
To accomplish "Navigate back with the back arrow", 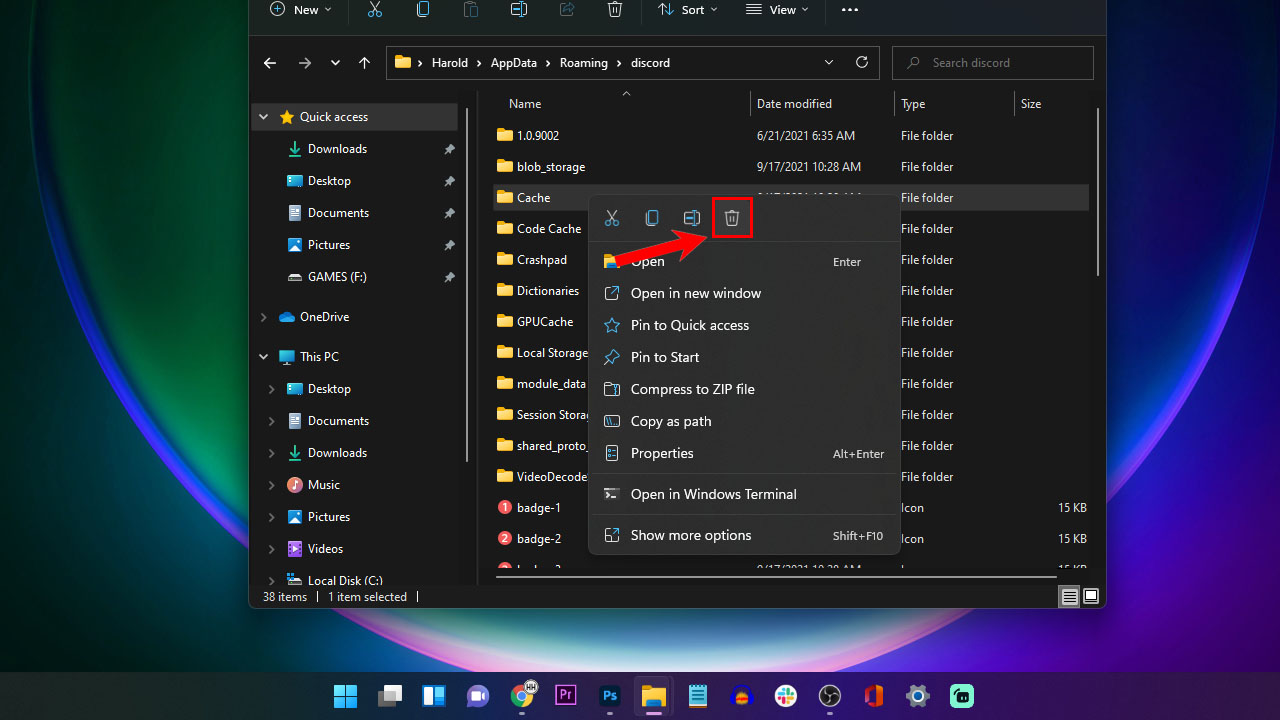I will pyautogui.click(x=269, y=62).
